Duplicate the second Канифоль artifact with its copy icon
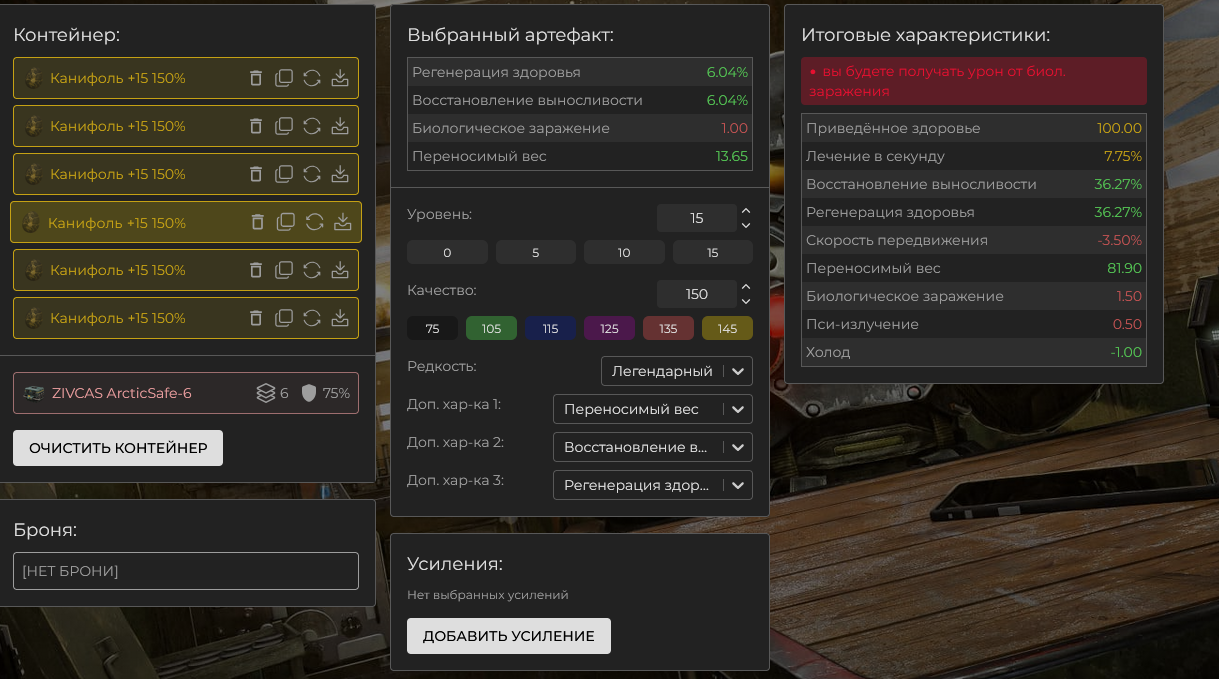The image size is (1219, 679). [284, 126]
